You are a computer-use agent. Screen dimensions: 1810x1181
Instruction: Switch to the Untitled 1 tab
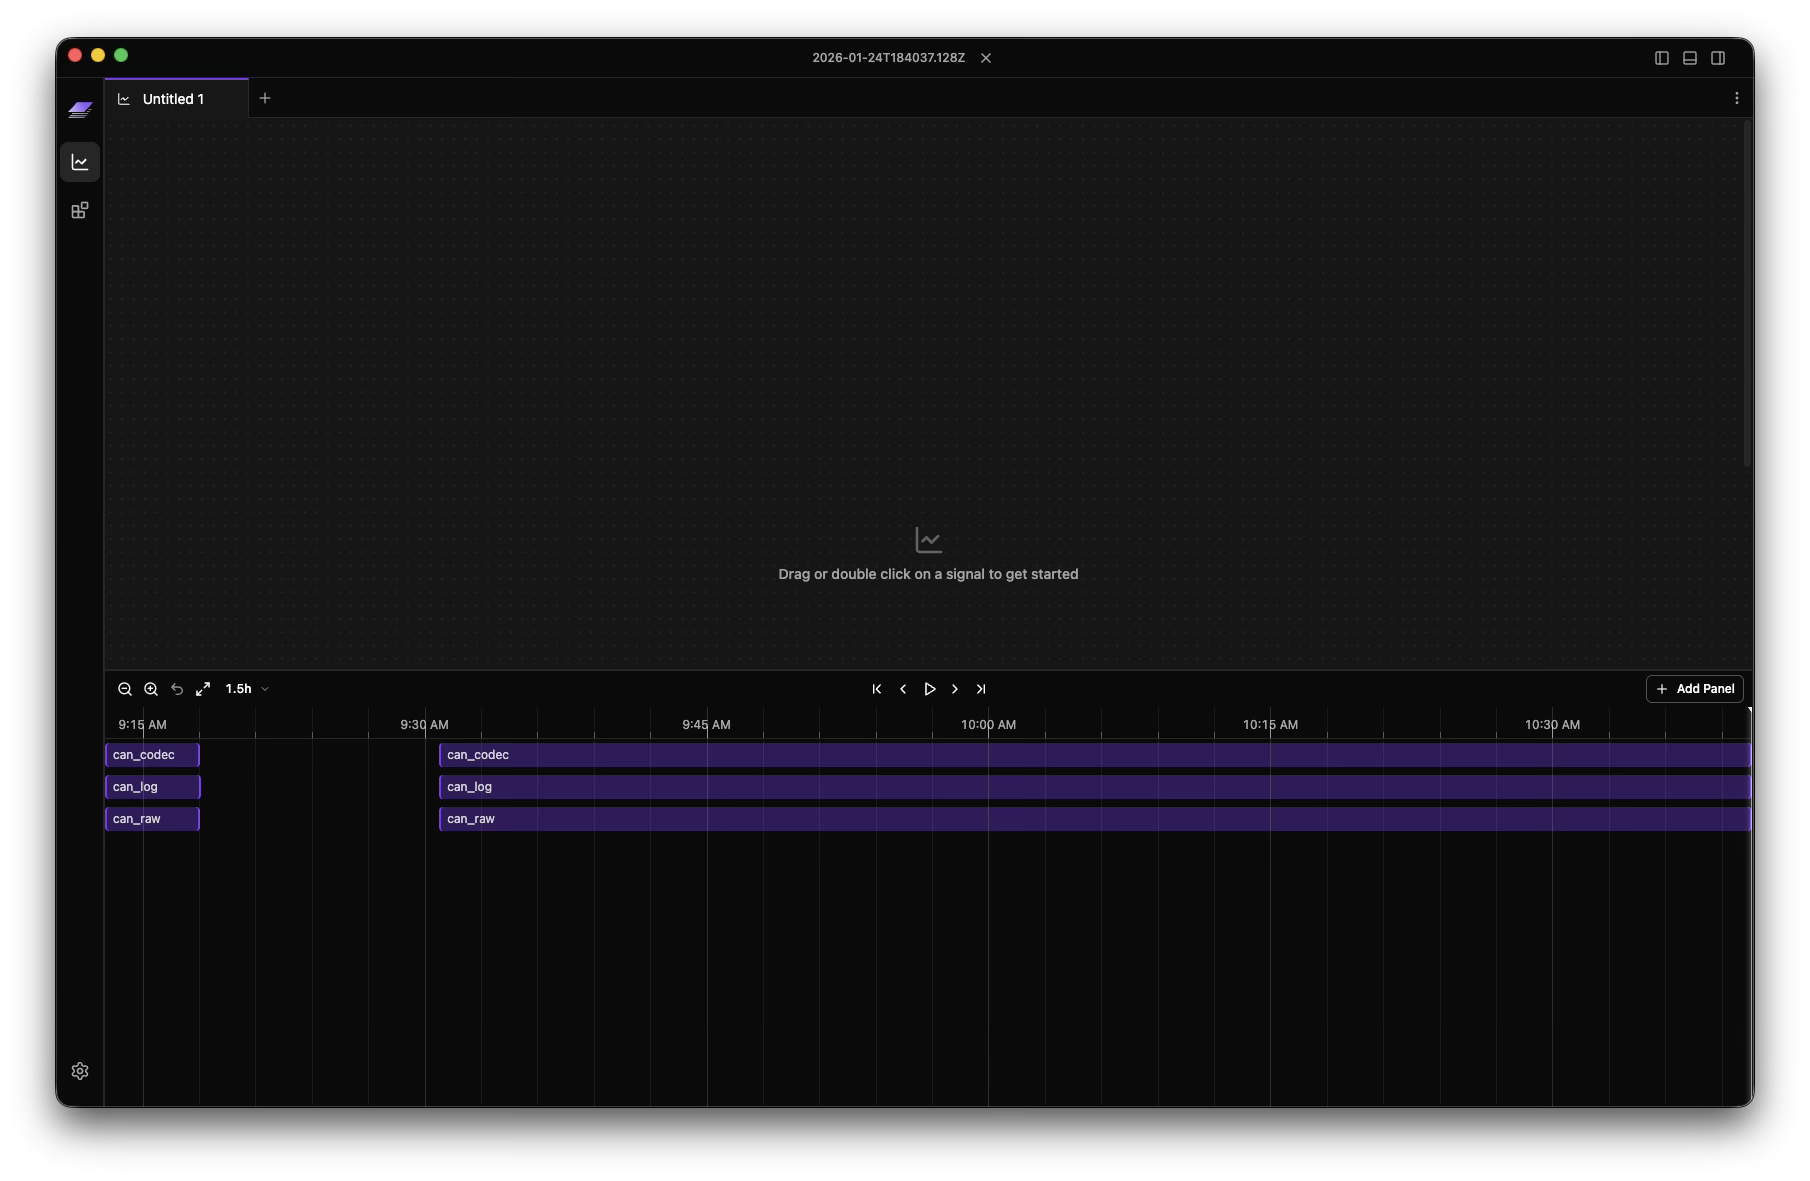pyautogui.click(x=173, y=98)
